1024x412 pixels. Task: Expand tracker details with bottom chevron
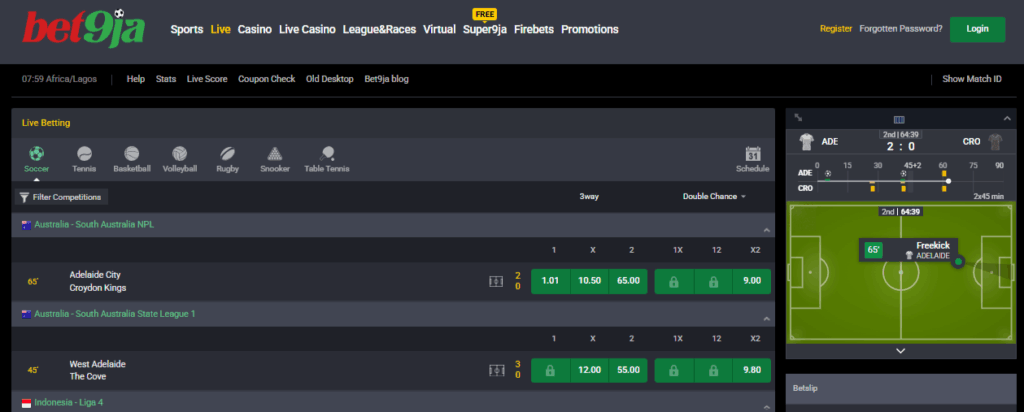click(x=901, y=351)
